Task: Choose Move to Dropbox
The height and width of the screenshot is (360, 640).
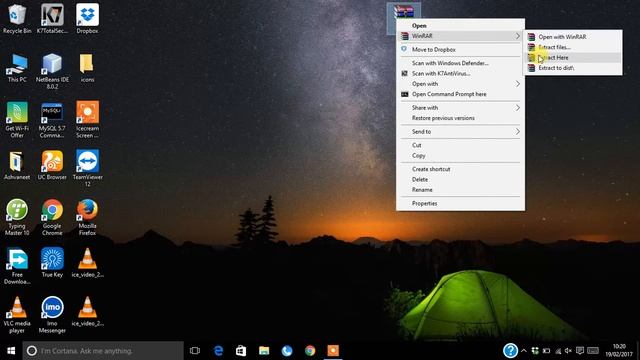Action: click(460, 49)
